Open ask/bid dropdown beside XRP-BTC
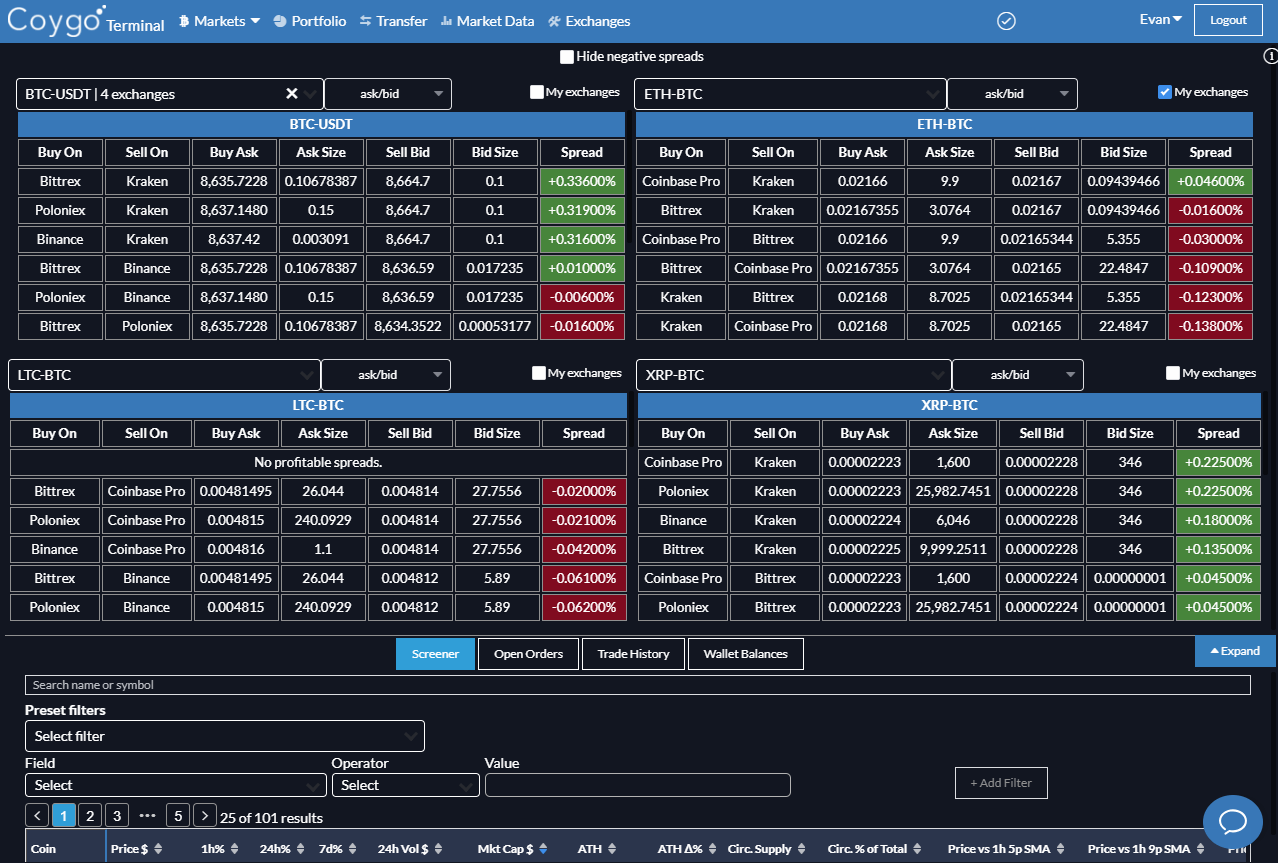This screenshot has height=863, width=1278. pyautogui.click(x=1017, y=375)
